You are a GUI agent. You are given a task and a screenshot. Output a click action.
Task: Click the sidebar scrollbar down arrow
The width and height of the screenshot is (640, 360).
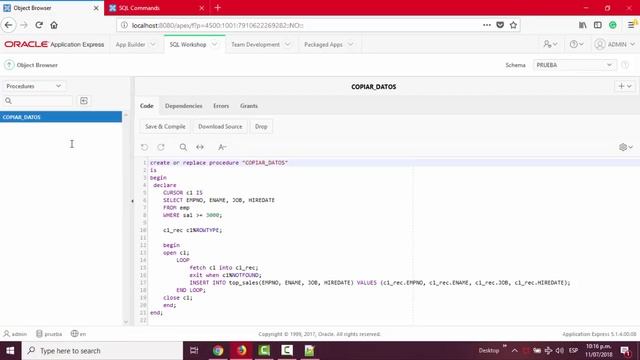pos(126,322)
